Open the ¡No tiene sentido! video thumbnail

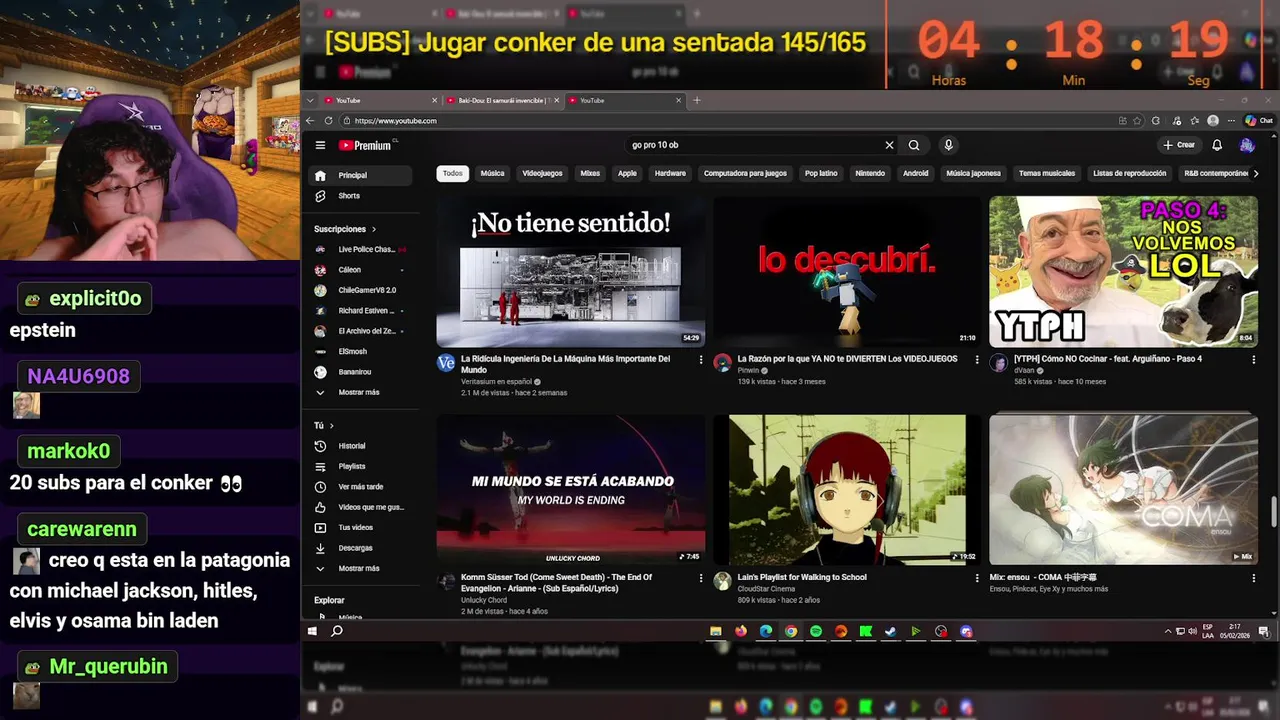[x=571, y=271]
